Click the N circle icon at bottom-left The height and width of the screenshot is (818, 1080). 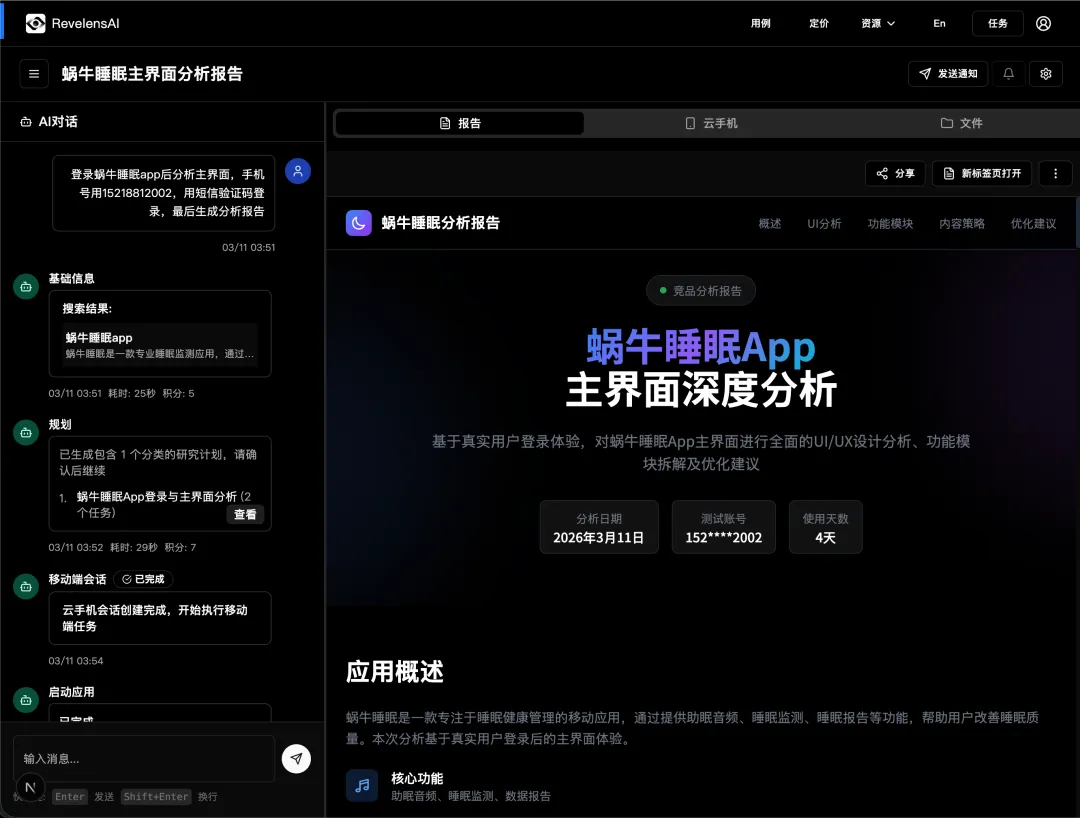tap(30, 788)
